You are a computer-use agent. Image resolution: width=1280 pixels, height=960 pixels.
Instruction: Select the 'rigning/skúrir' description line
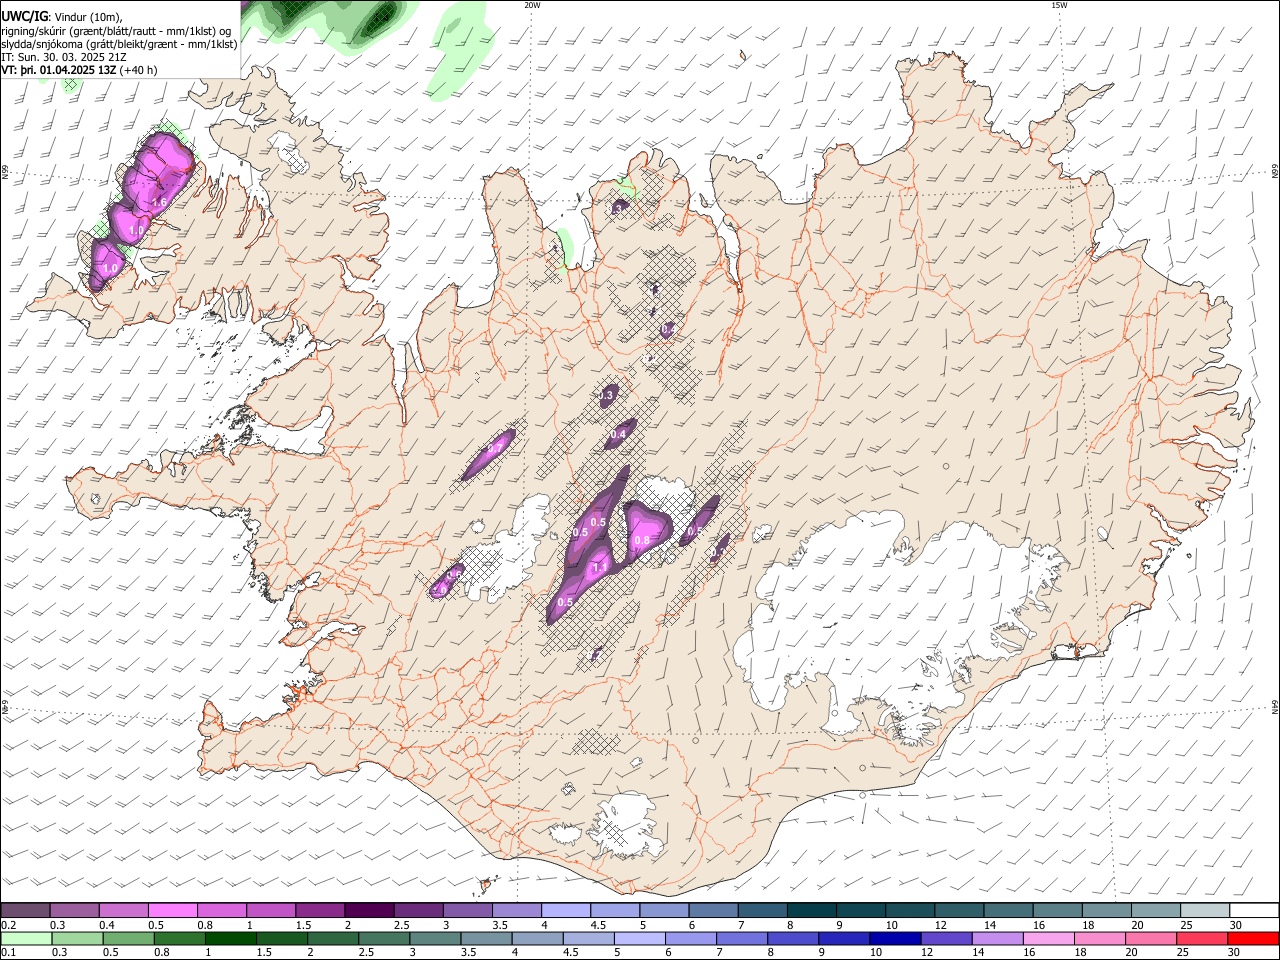tap(117, 30)
